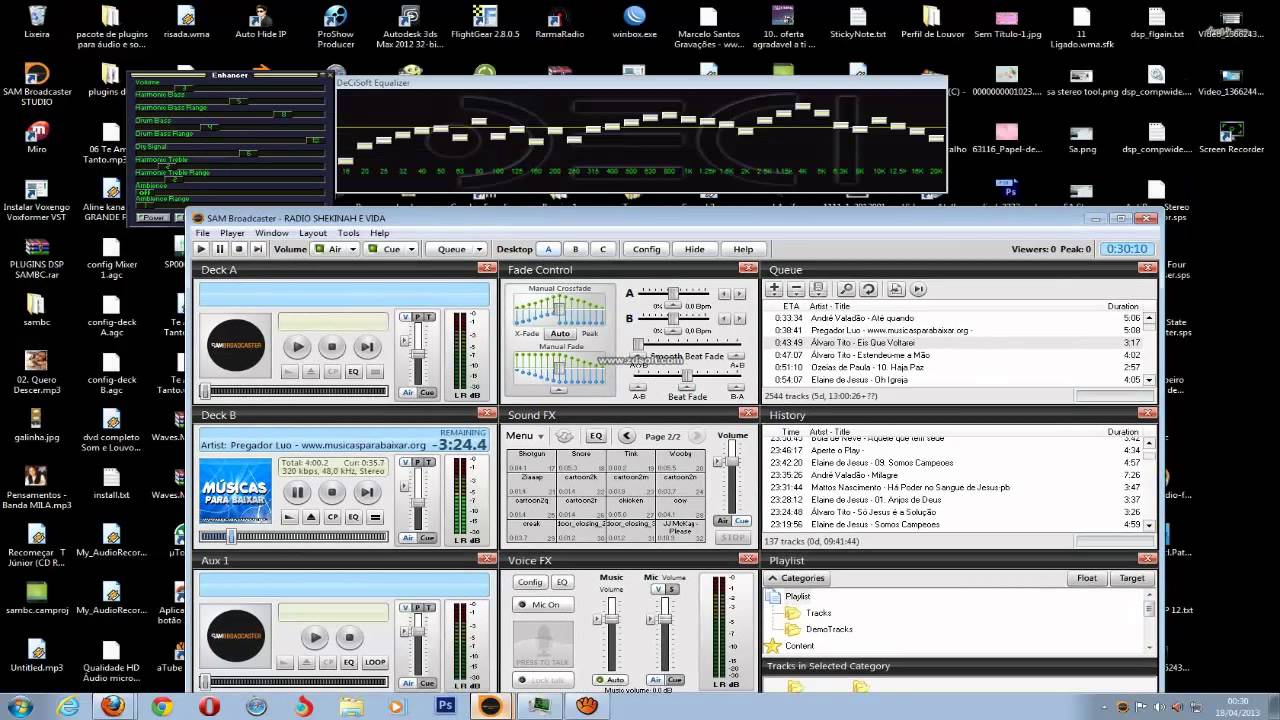Skip to next track on Deck B

pos(367,492)
